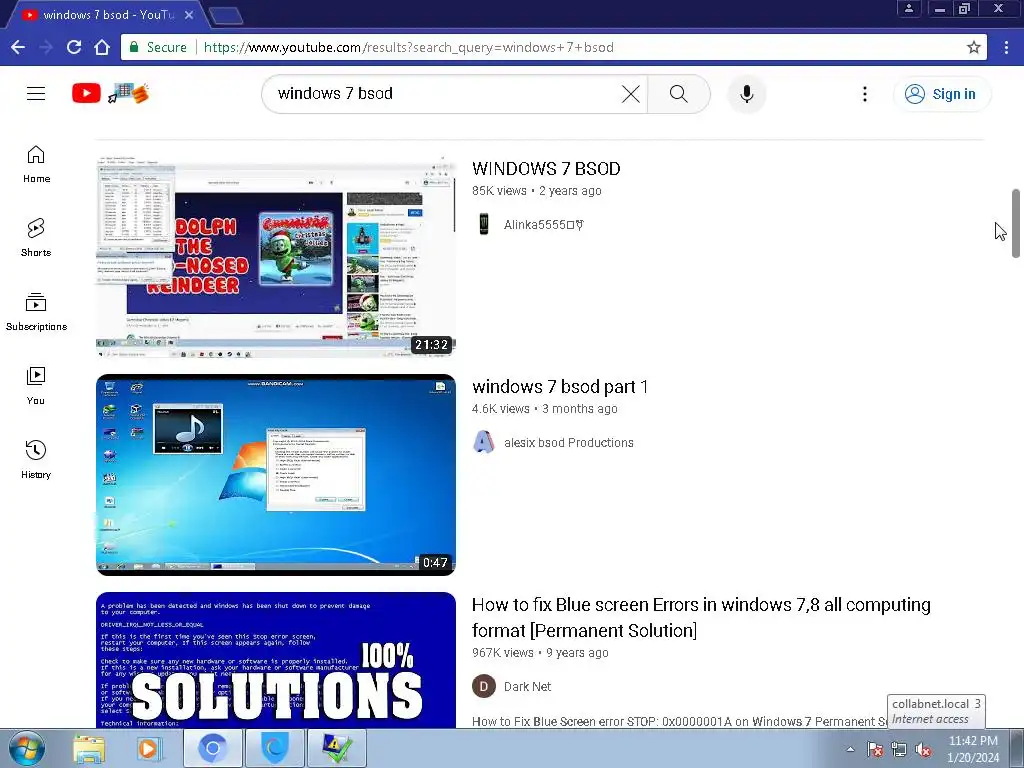
Task: Open the Action Center flag tray icon
Action: 875,749
